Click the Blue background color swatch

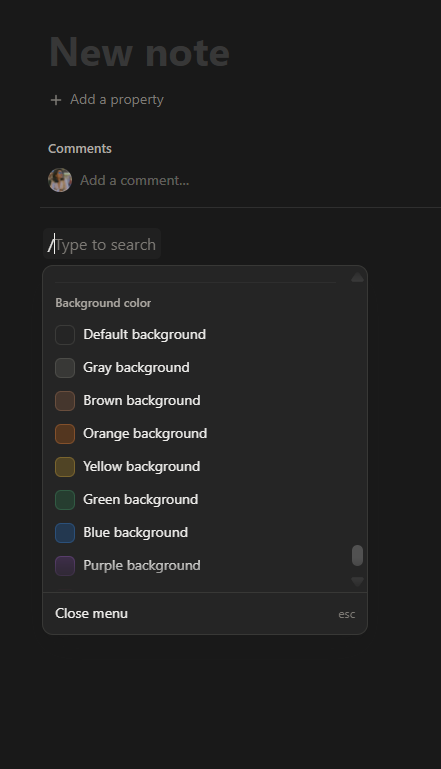65,533
